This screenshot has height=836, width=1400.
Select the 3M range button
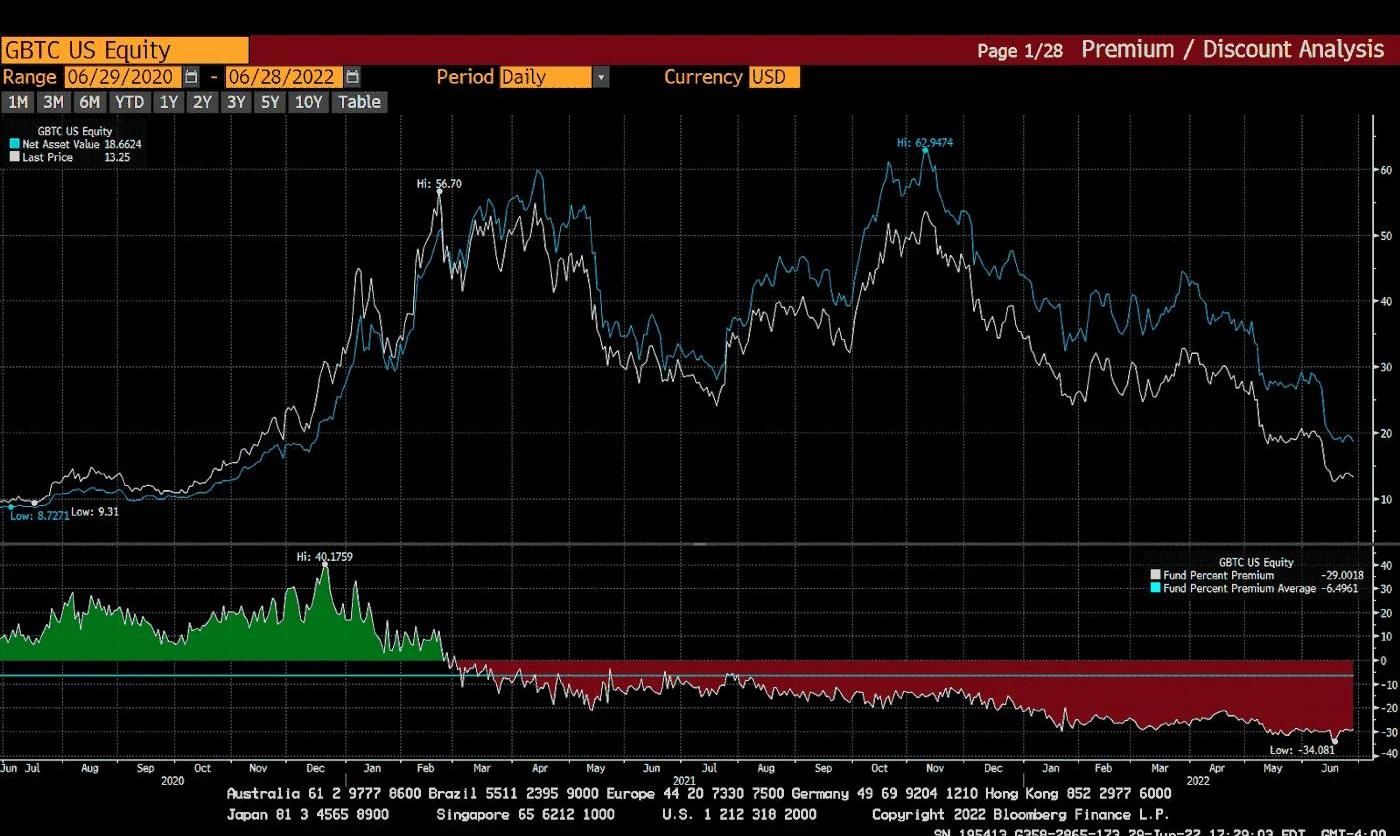[53, 102]
